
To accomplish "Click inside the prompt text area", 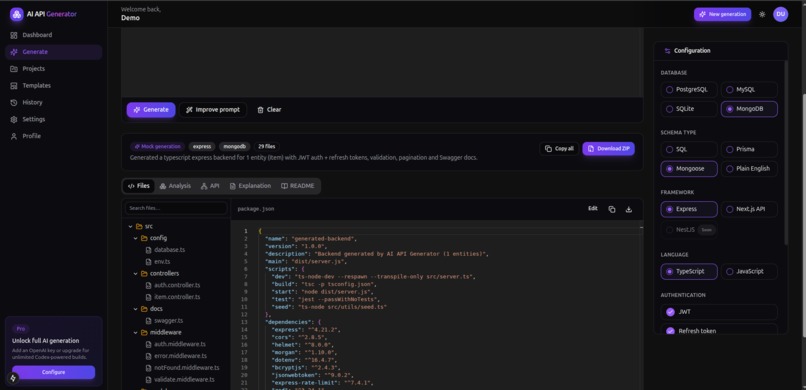I will (382, 62).
